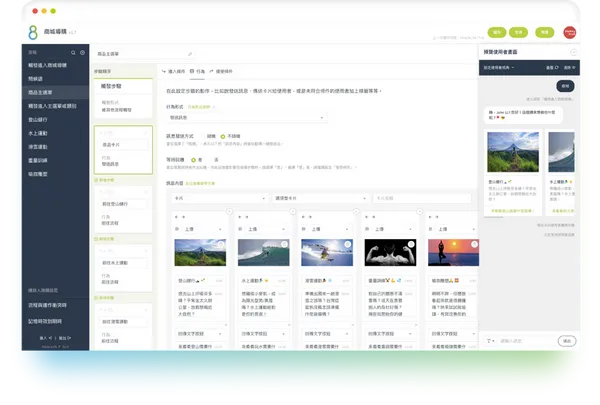Viewport: 600px width, 405px height.
Task: Open the behavior type dropdown below 行為形式
Action: tap(247, 118)
